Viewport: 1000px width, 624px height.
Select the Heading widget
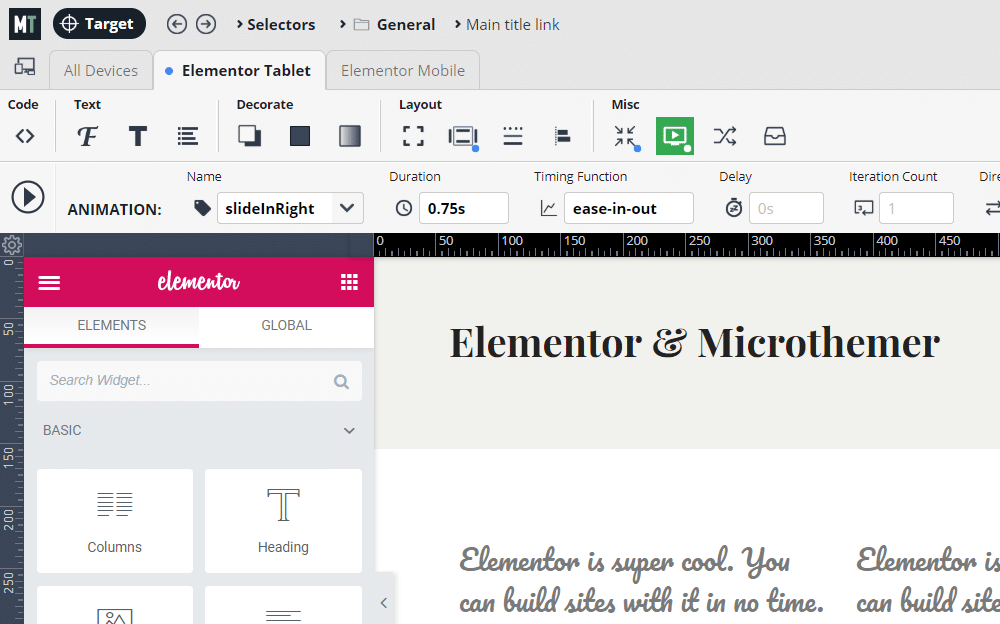click(x=283, y=521)
